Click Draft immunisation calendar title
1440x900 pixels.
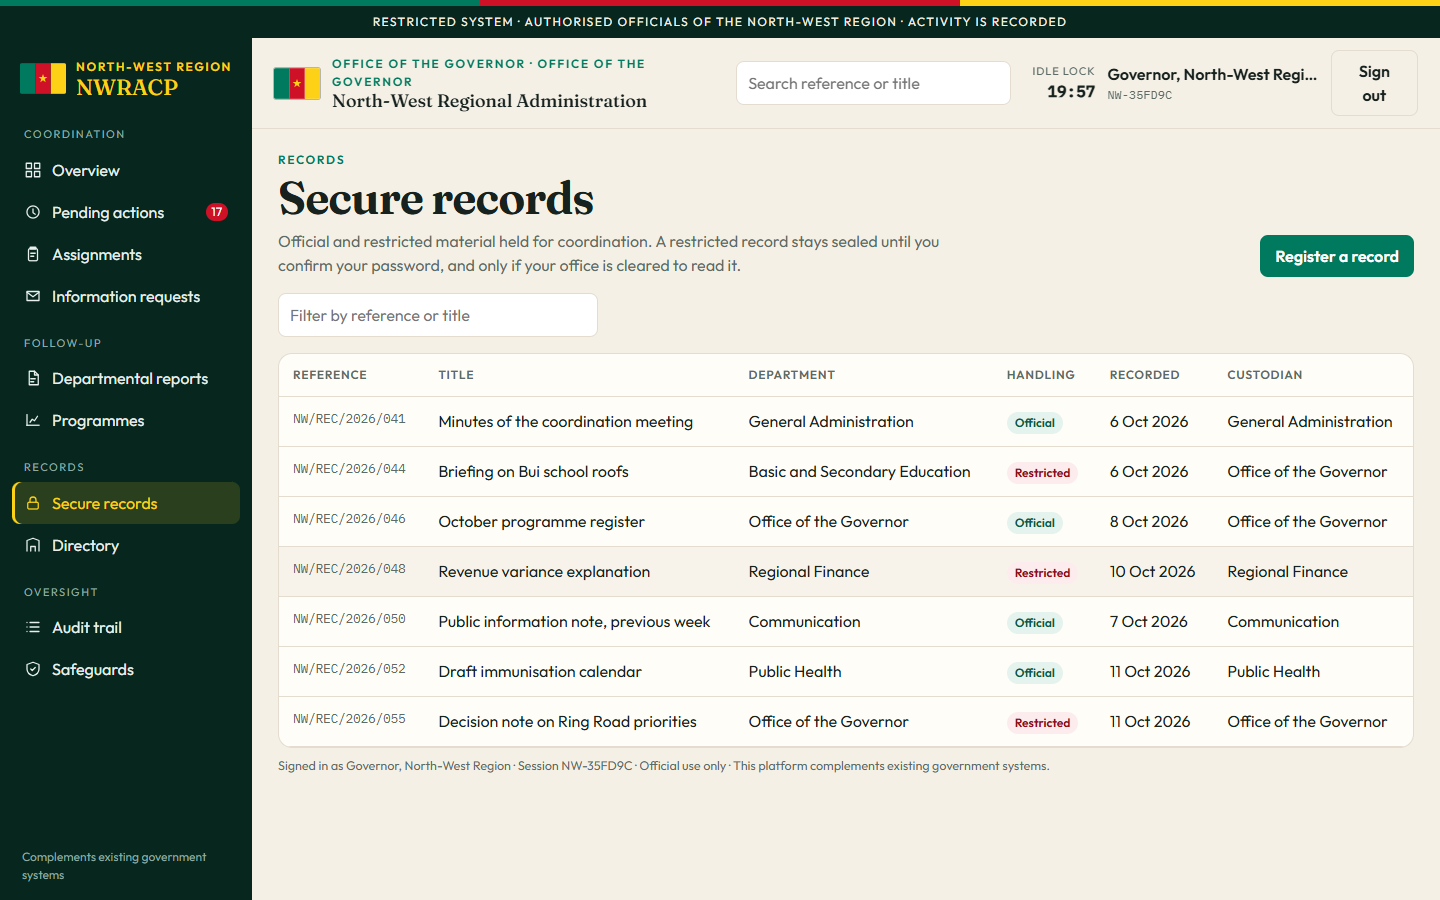click(x=540, y=672)
